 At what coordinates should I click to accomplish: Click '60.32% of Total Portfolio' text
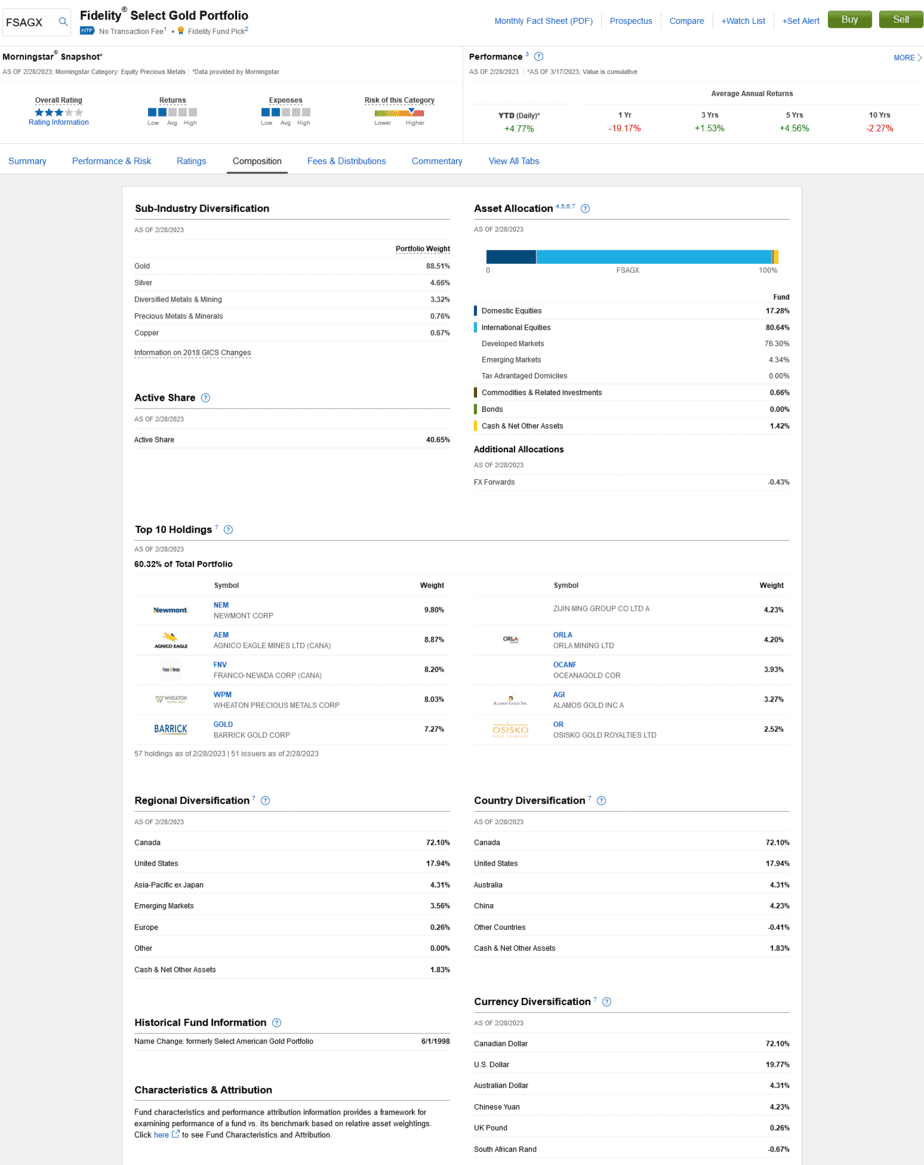183,565
